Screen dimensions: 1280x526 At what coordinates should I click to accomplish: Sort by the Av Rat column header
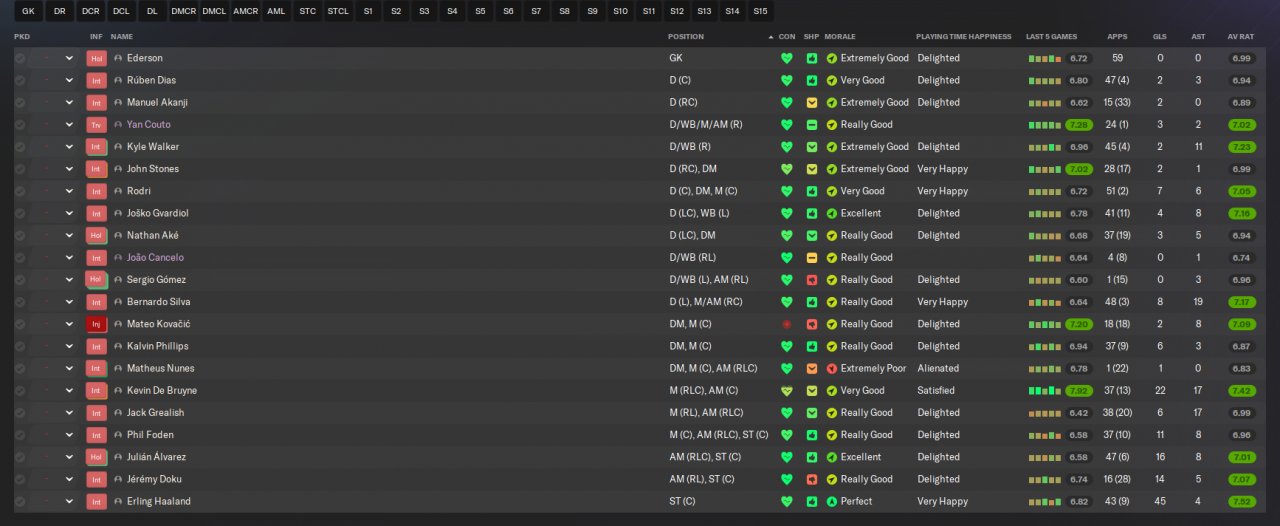[1241, 37]
